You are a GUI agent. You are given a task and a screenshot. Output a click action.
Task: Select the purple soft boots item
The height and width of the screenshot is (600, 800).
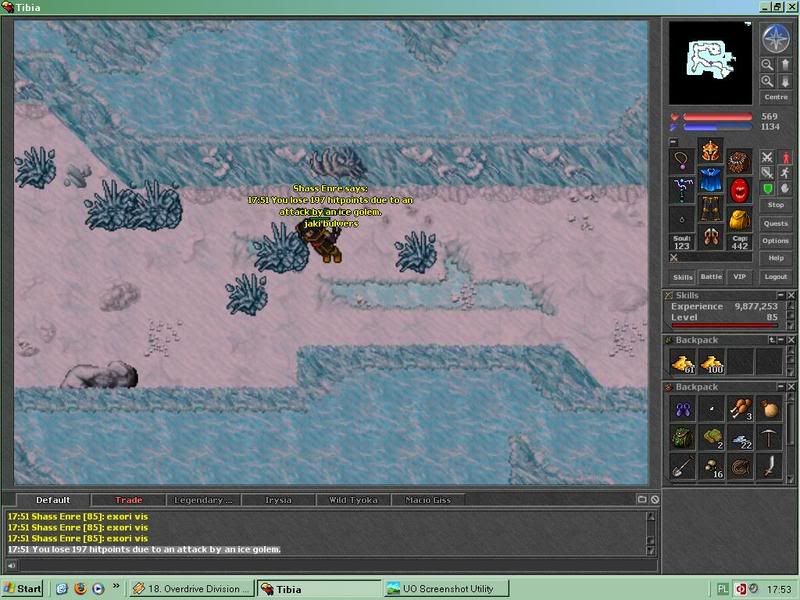click(x=682, y=409)
